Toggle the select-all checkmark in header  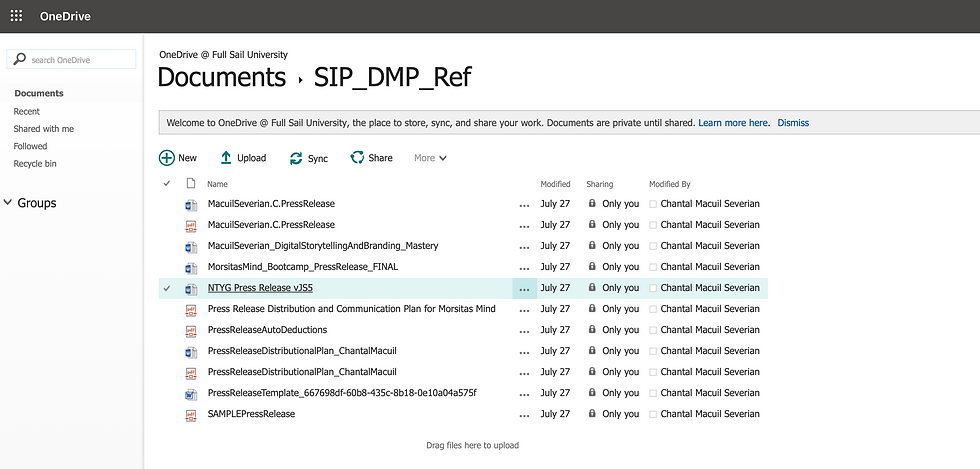coord(166,183)
